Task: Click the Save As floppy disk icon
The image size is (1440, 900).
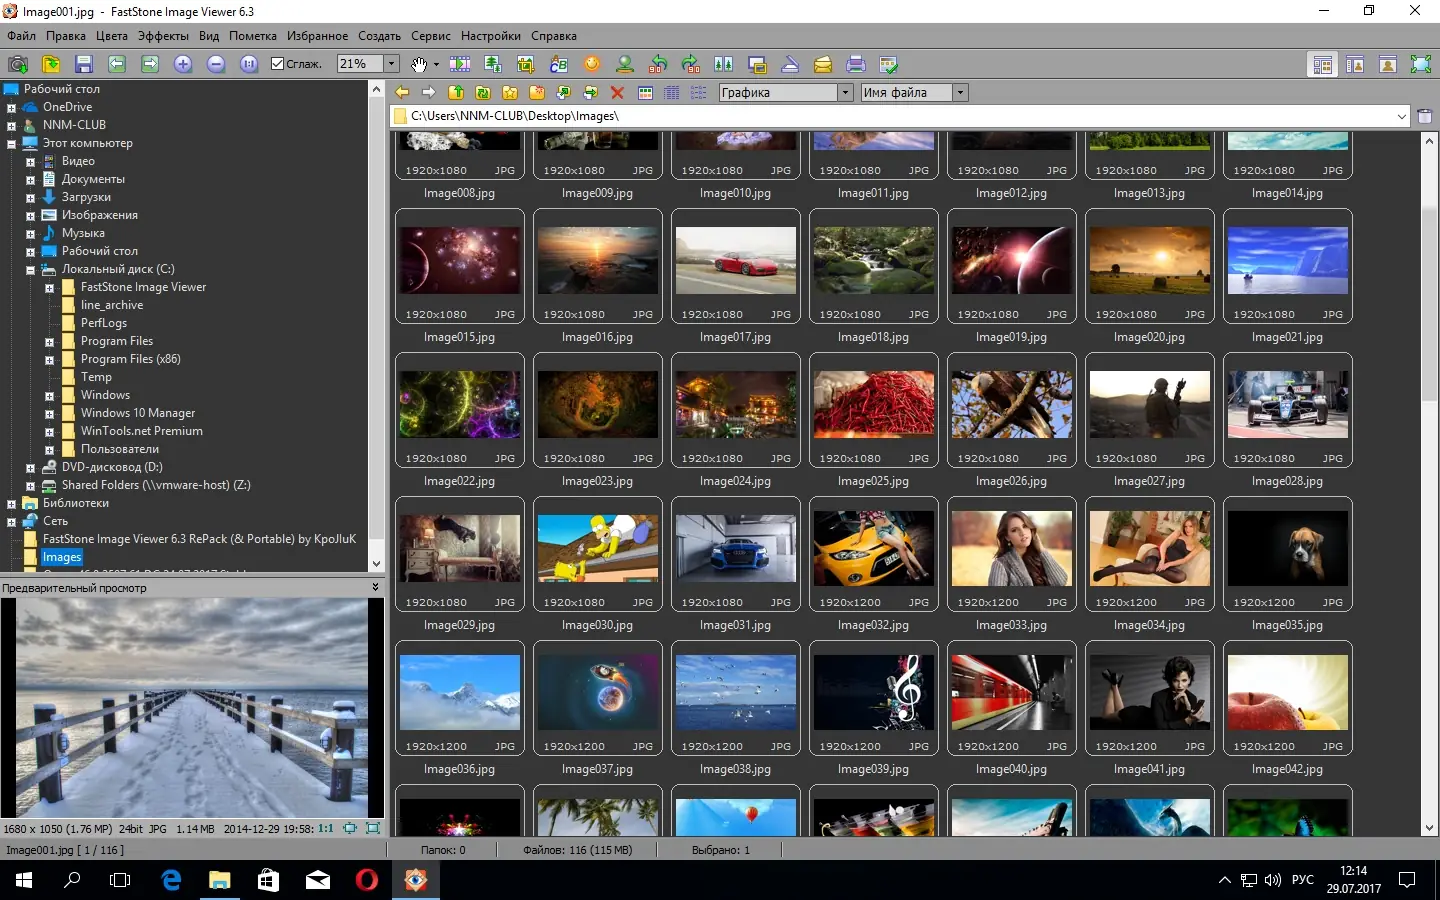Action: pyautogui.click(x=84, y=64)
